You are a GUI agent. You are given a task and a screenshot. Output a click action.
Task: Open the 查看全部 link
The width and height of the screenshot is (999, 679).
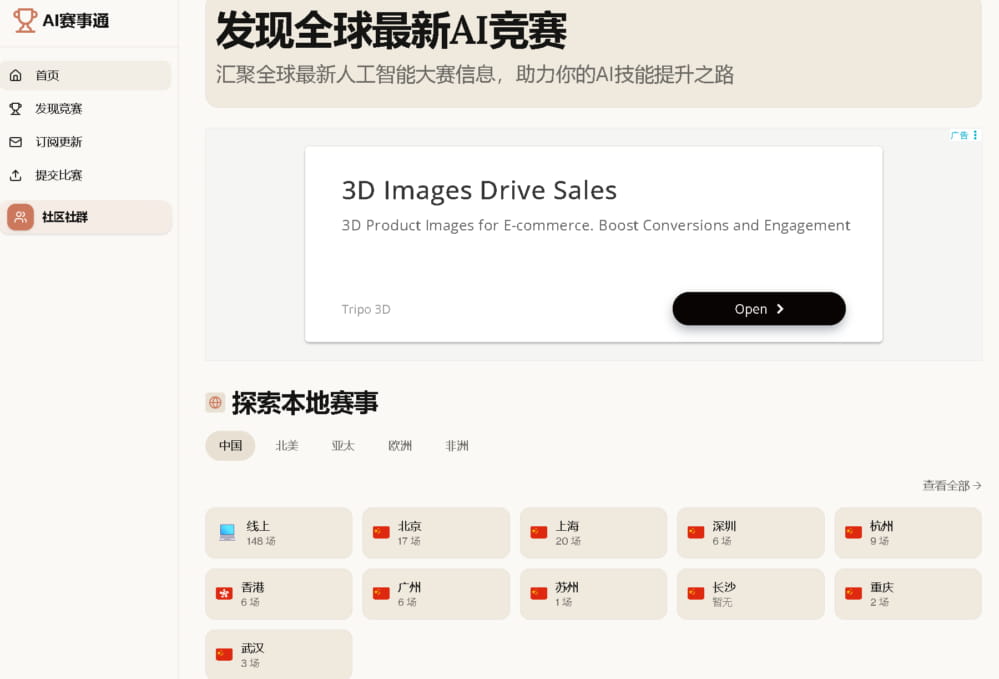click(952, 485)
